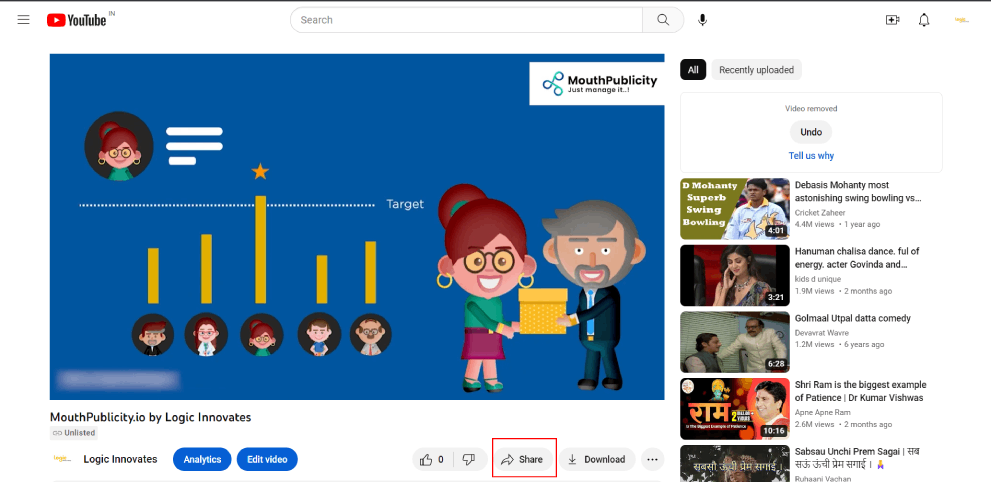Open the hamburger guide menu
Viewport: 991px width, 482px height.
[23, 20]
